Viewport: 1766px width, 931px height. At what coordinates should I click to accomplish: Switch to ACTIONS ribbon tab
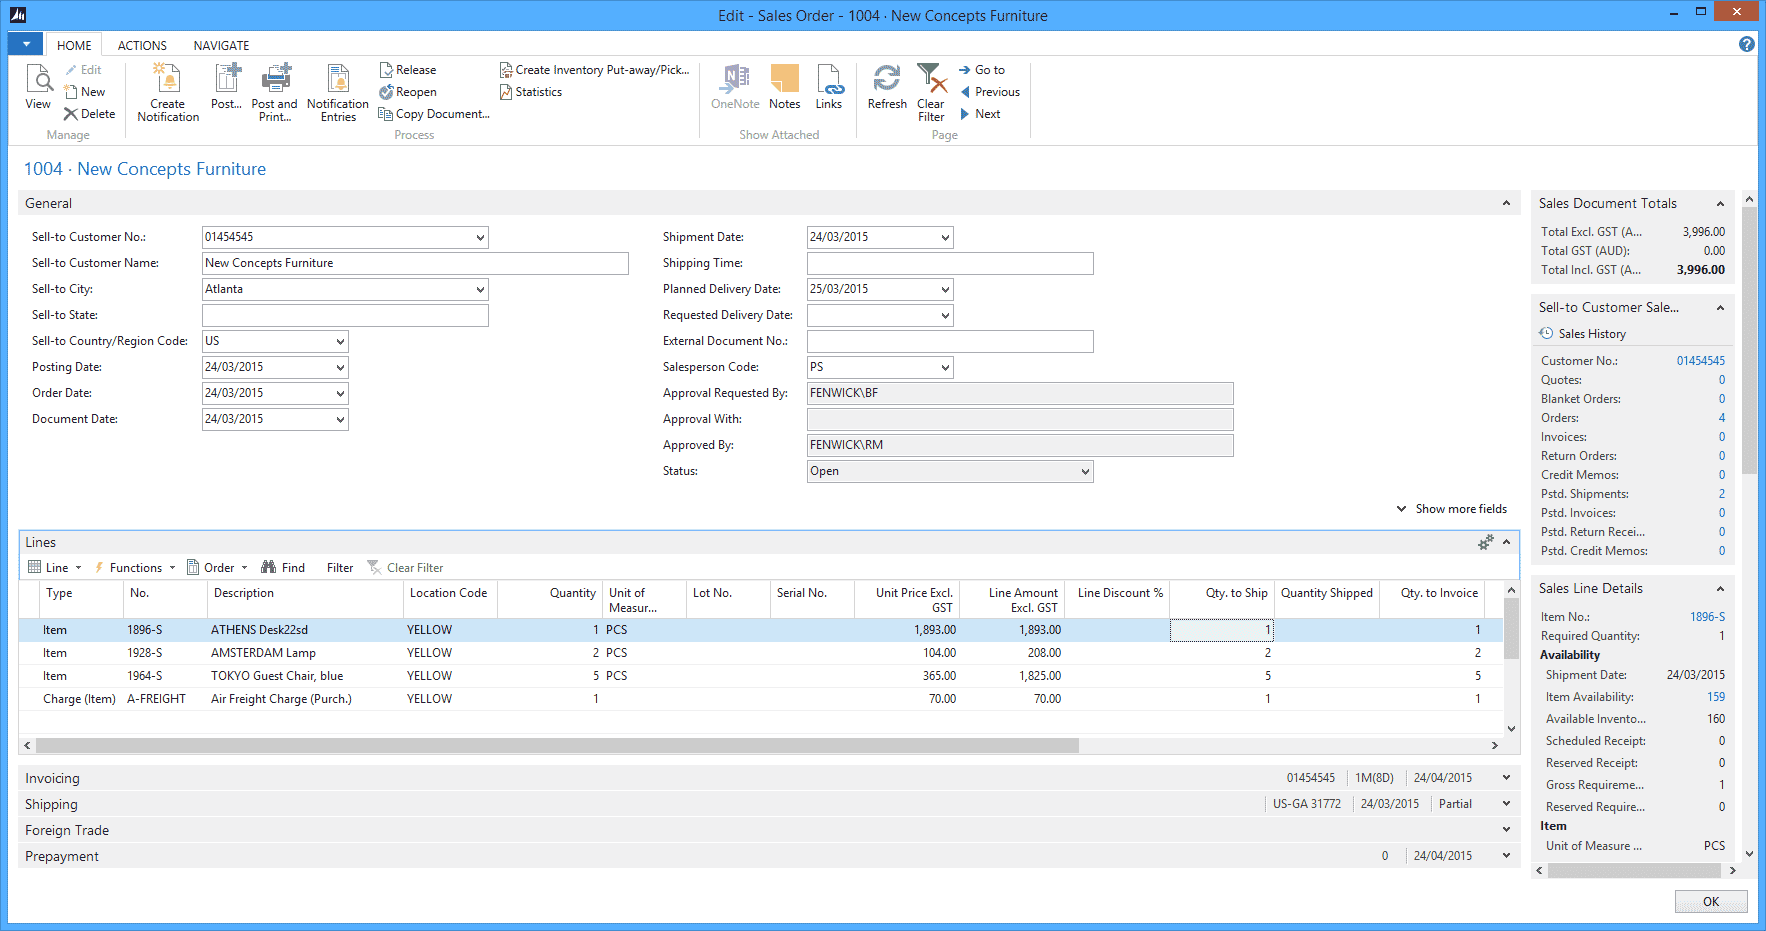142,45
